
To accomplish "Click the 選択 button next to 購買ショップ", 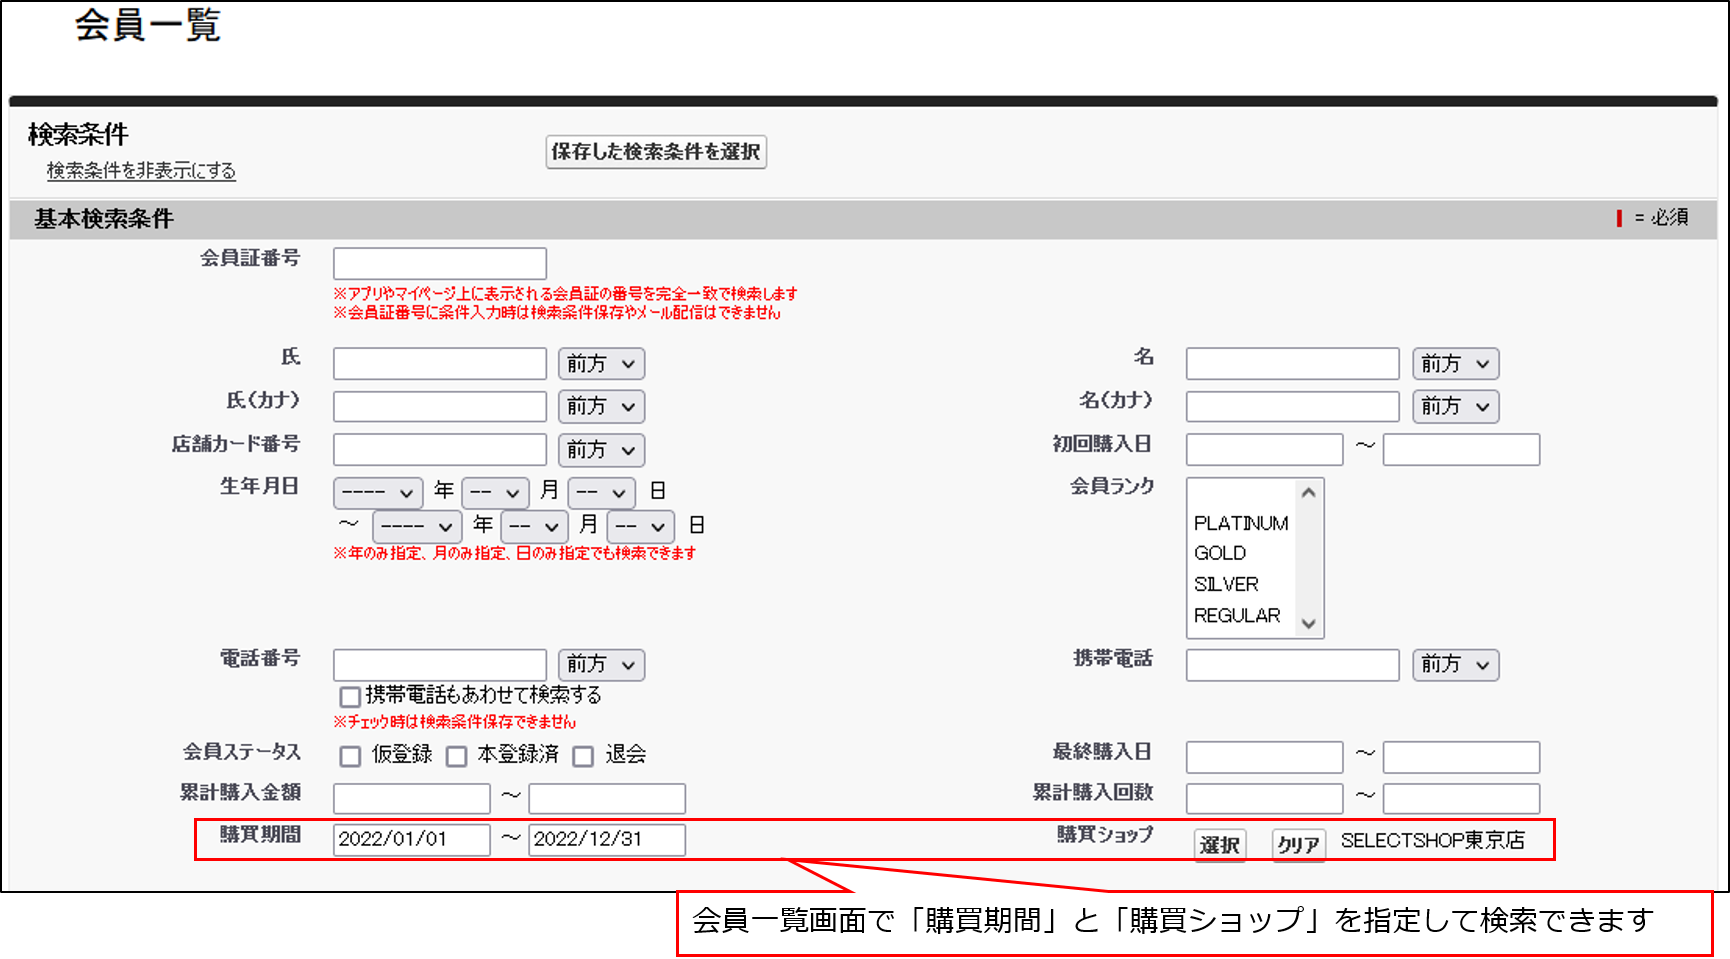I will [1219, 845].
